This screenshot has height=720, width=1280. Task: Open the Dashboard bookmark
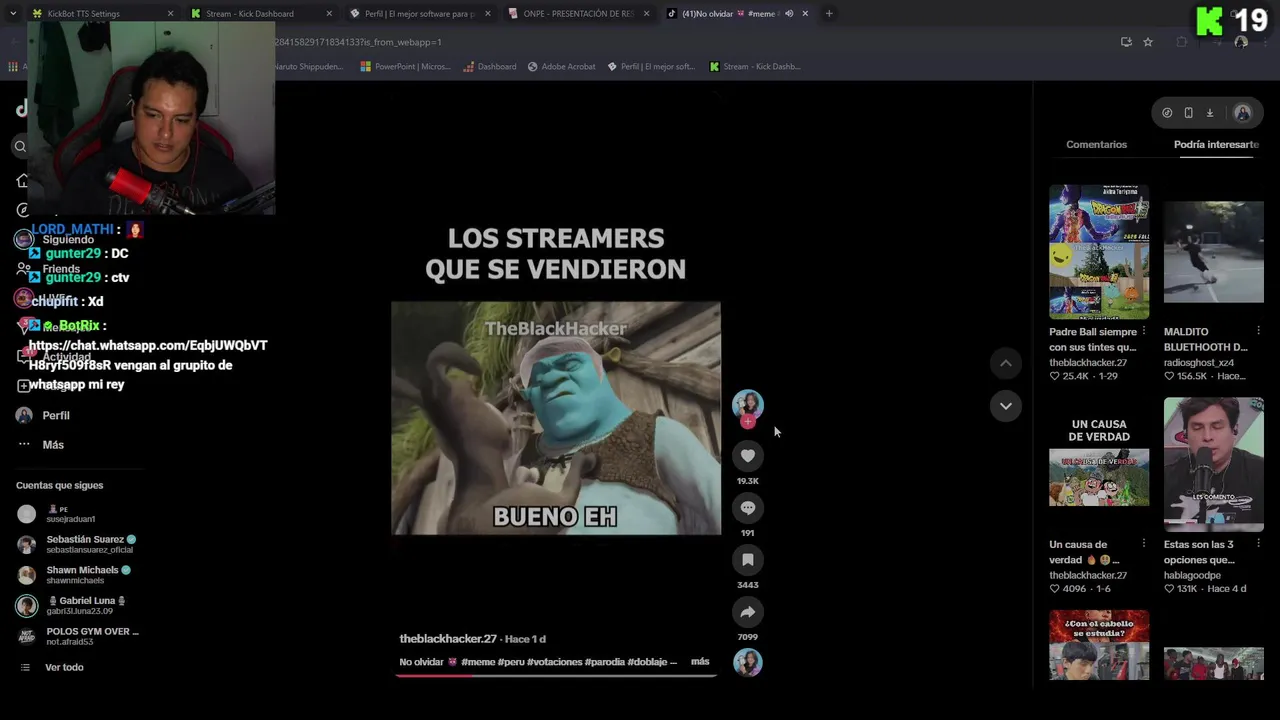(490, 67)
